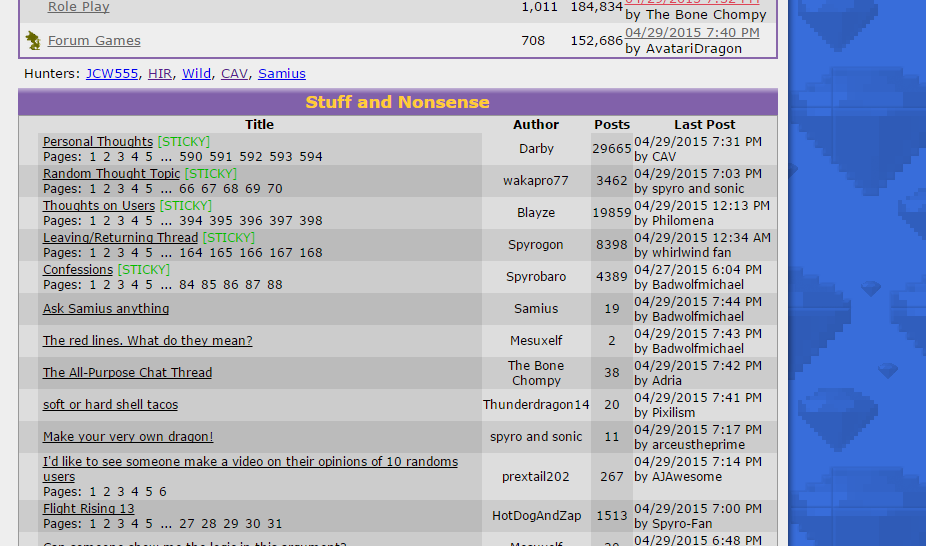
Task: Click the dragon icon beside Forum Games
Action: (x=33, y=41)
